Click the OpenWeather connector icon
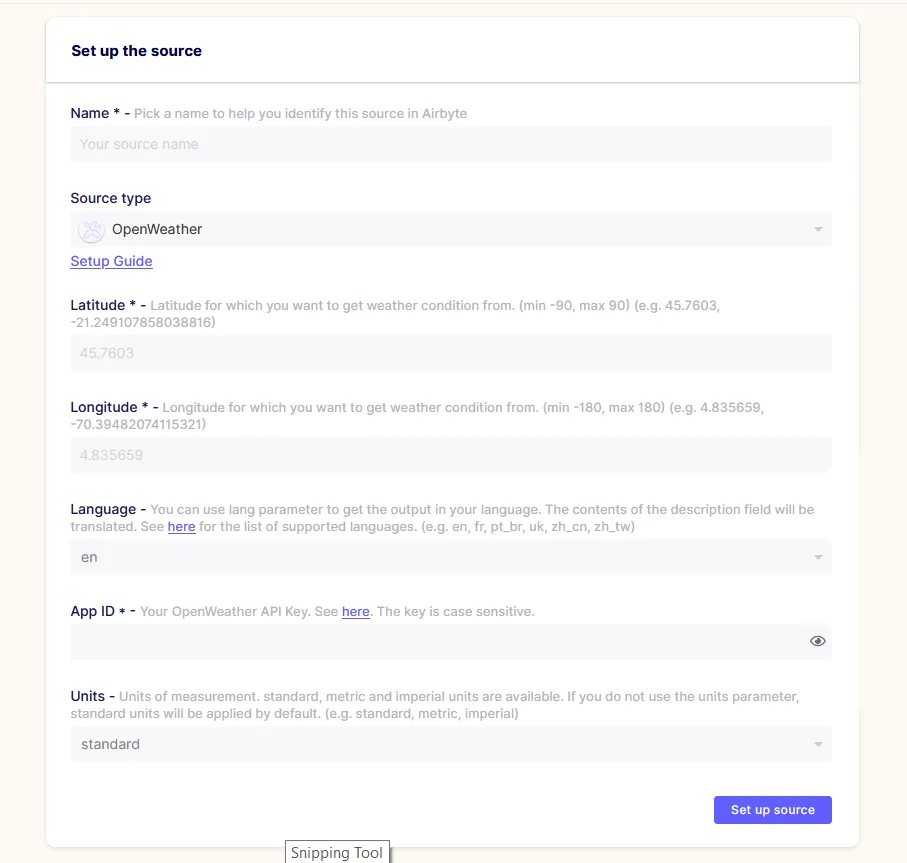907x863 pixels. 91,230
